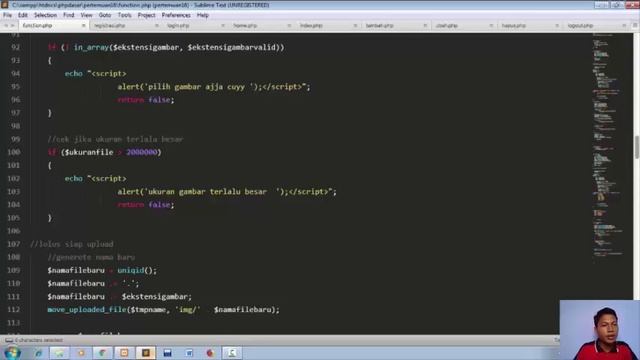Screen dimensions: 640x360
Task: Click 'return false;' on line 96
Action: (x=146, y=100)
